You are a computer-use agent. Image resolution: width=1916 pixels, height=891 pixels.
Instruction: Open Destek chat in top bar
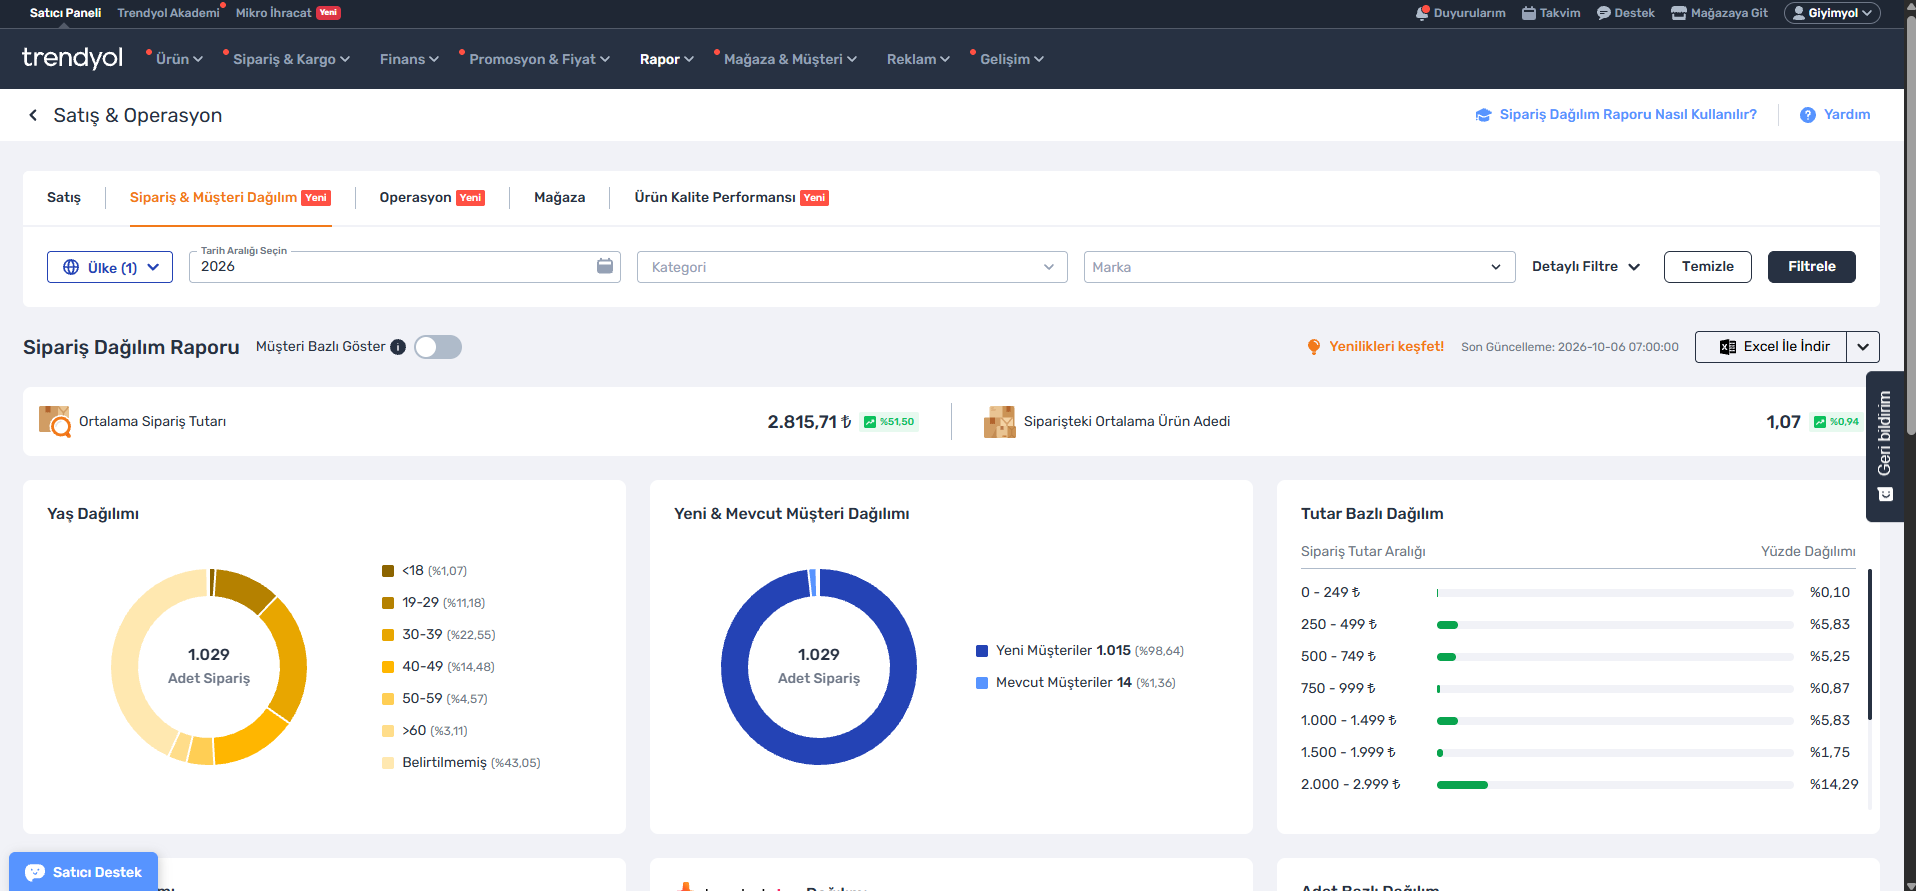pos(1625,13)
